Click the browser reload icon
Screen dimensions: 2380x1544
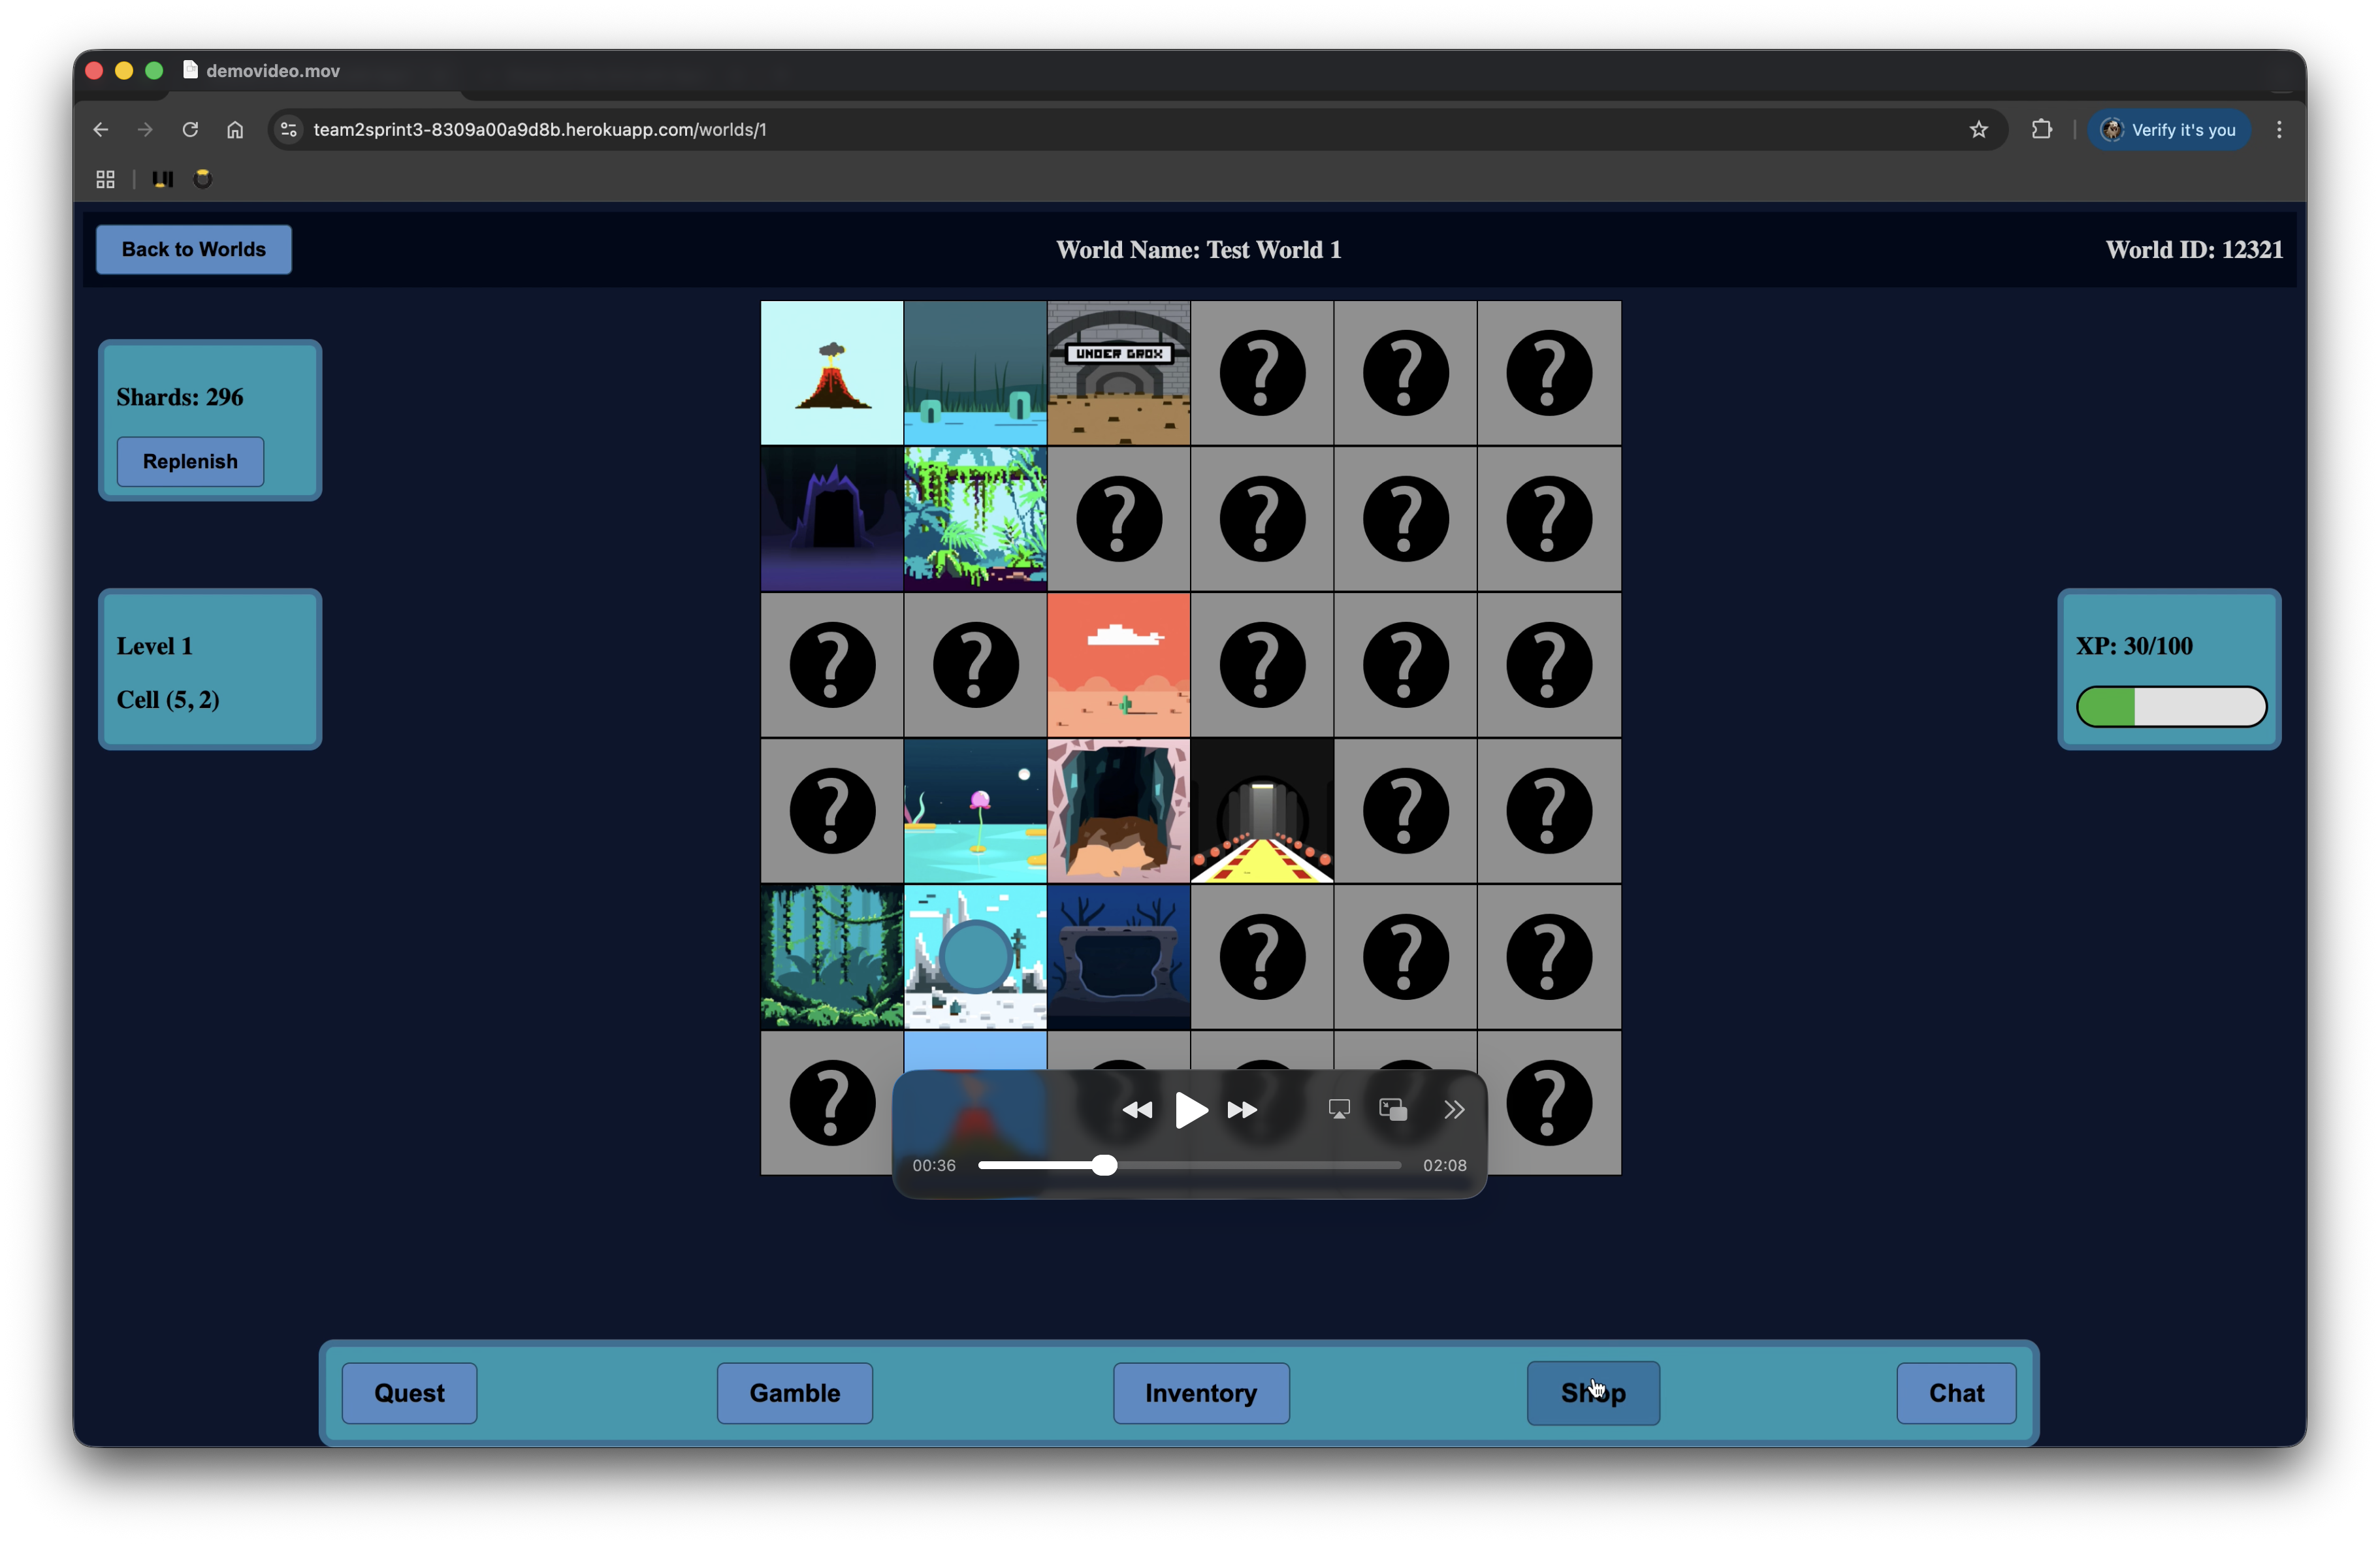pyautogui.click(x=190, y=129)
